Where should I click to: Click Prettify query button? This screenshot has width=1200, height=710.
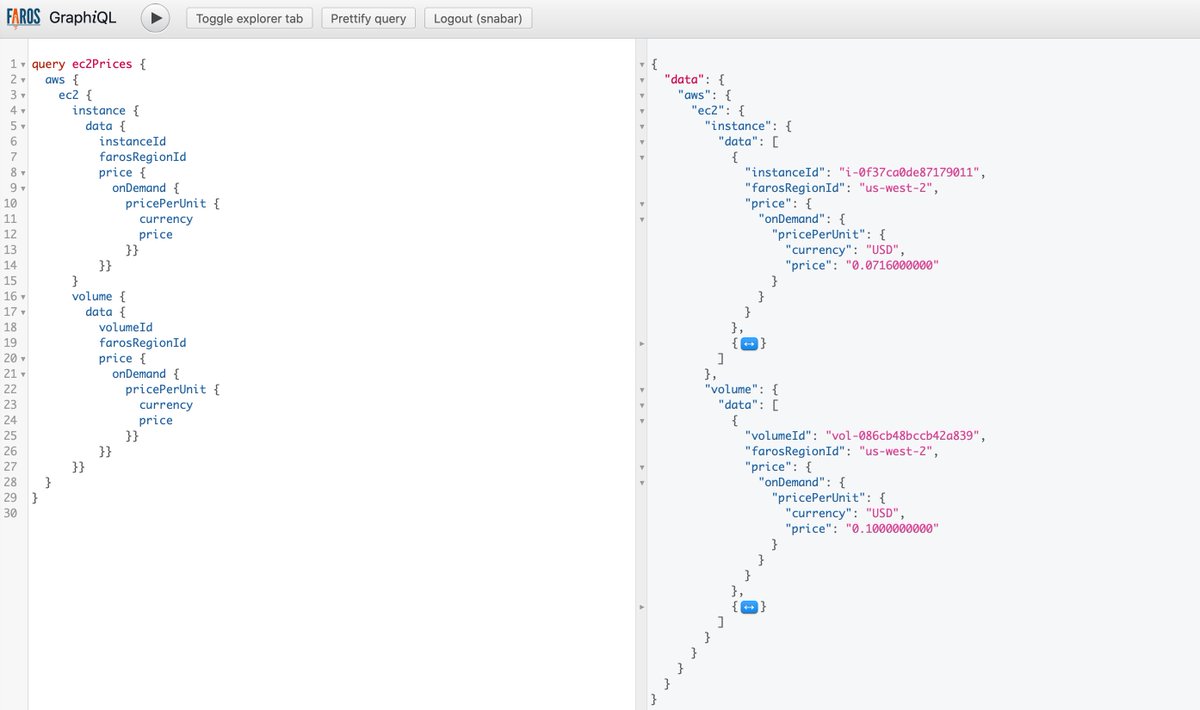pos(368,18)
